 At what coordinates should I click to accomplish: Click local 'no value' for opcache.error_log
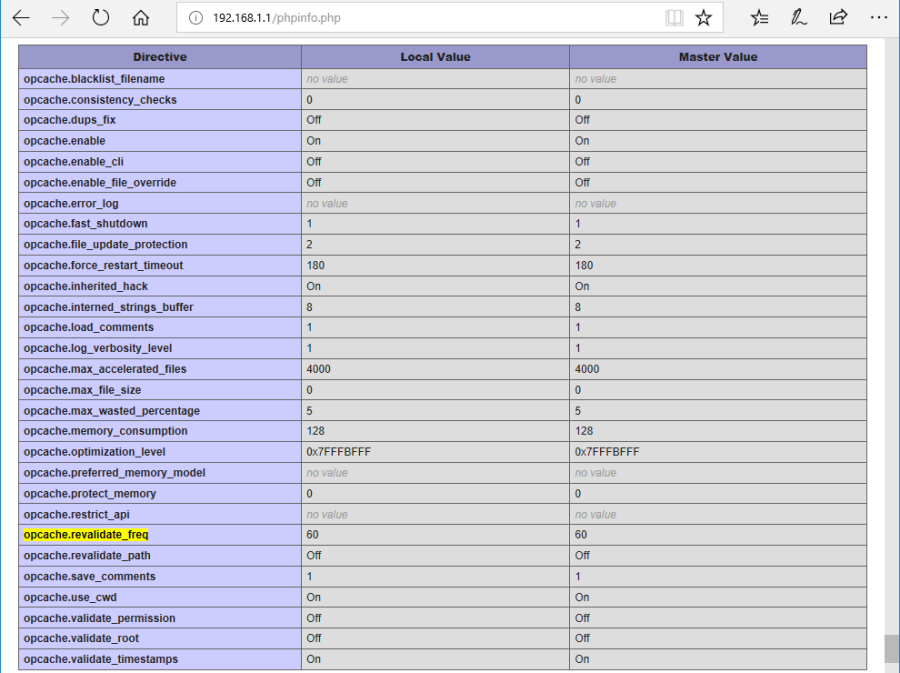click(327, 203)
